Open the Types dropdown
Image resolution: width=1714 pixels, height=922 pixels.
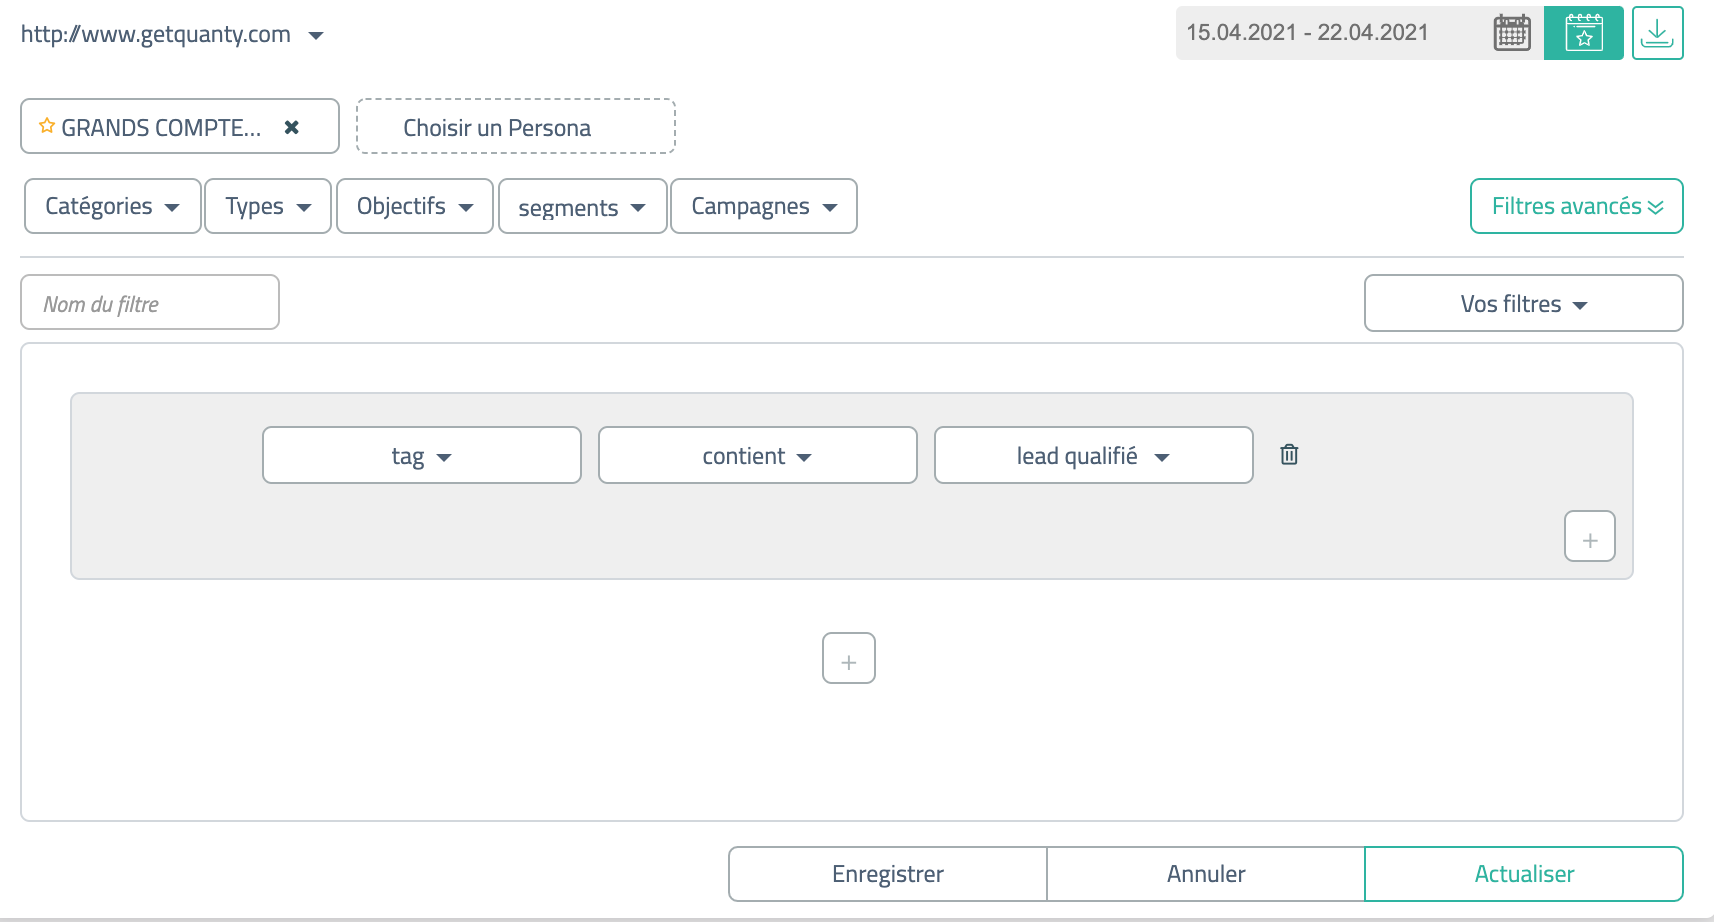tap(268, 206)
